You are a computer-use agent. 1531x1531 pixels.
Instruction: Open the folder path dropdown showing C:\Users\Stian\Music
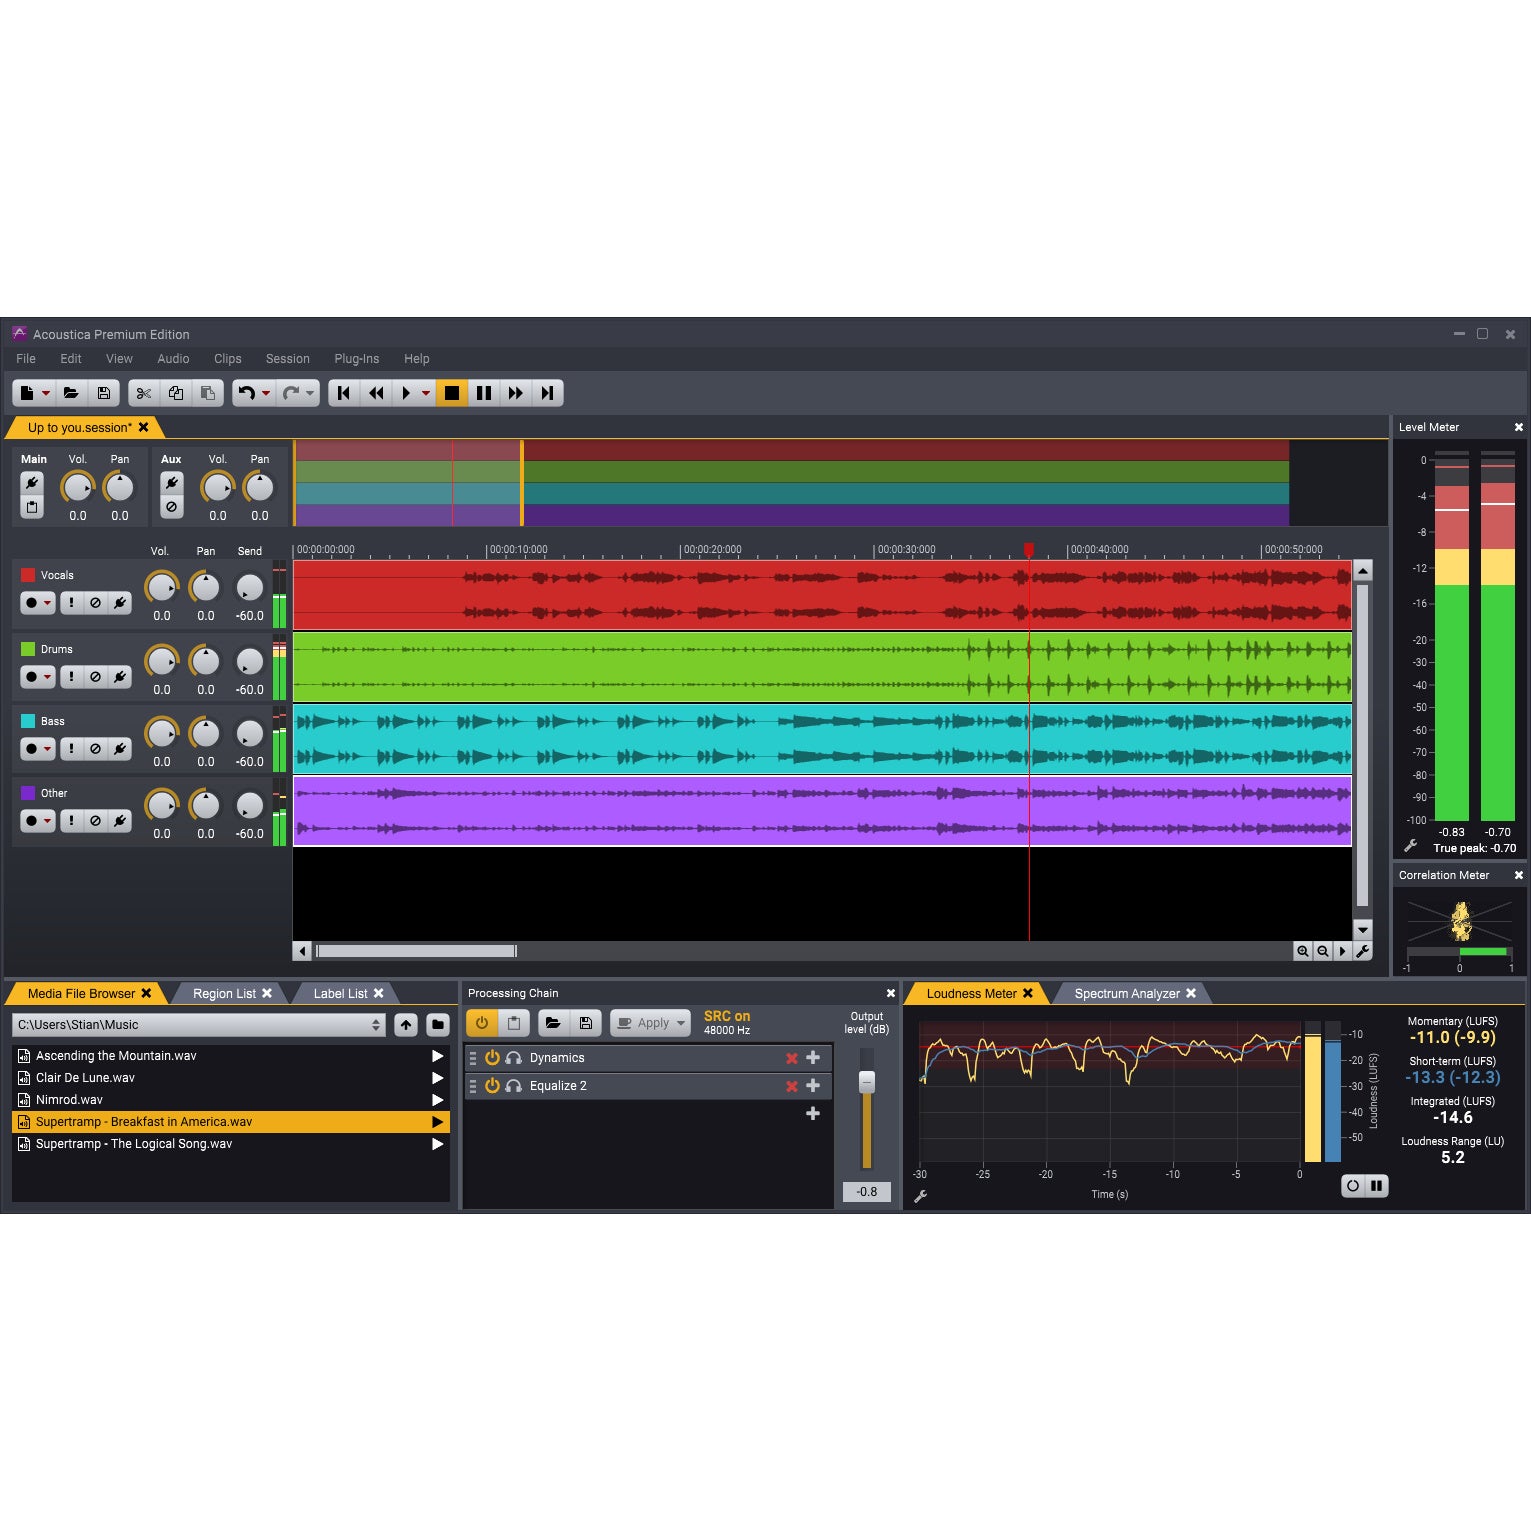point(198,1025)
